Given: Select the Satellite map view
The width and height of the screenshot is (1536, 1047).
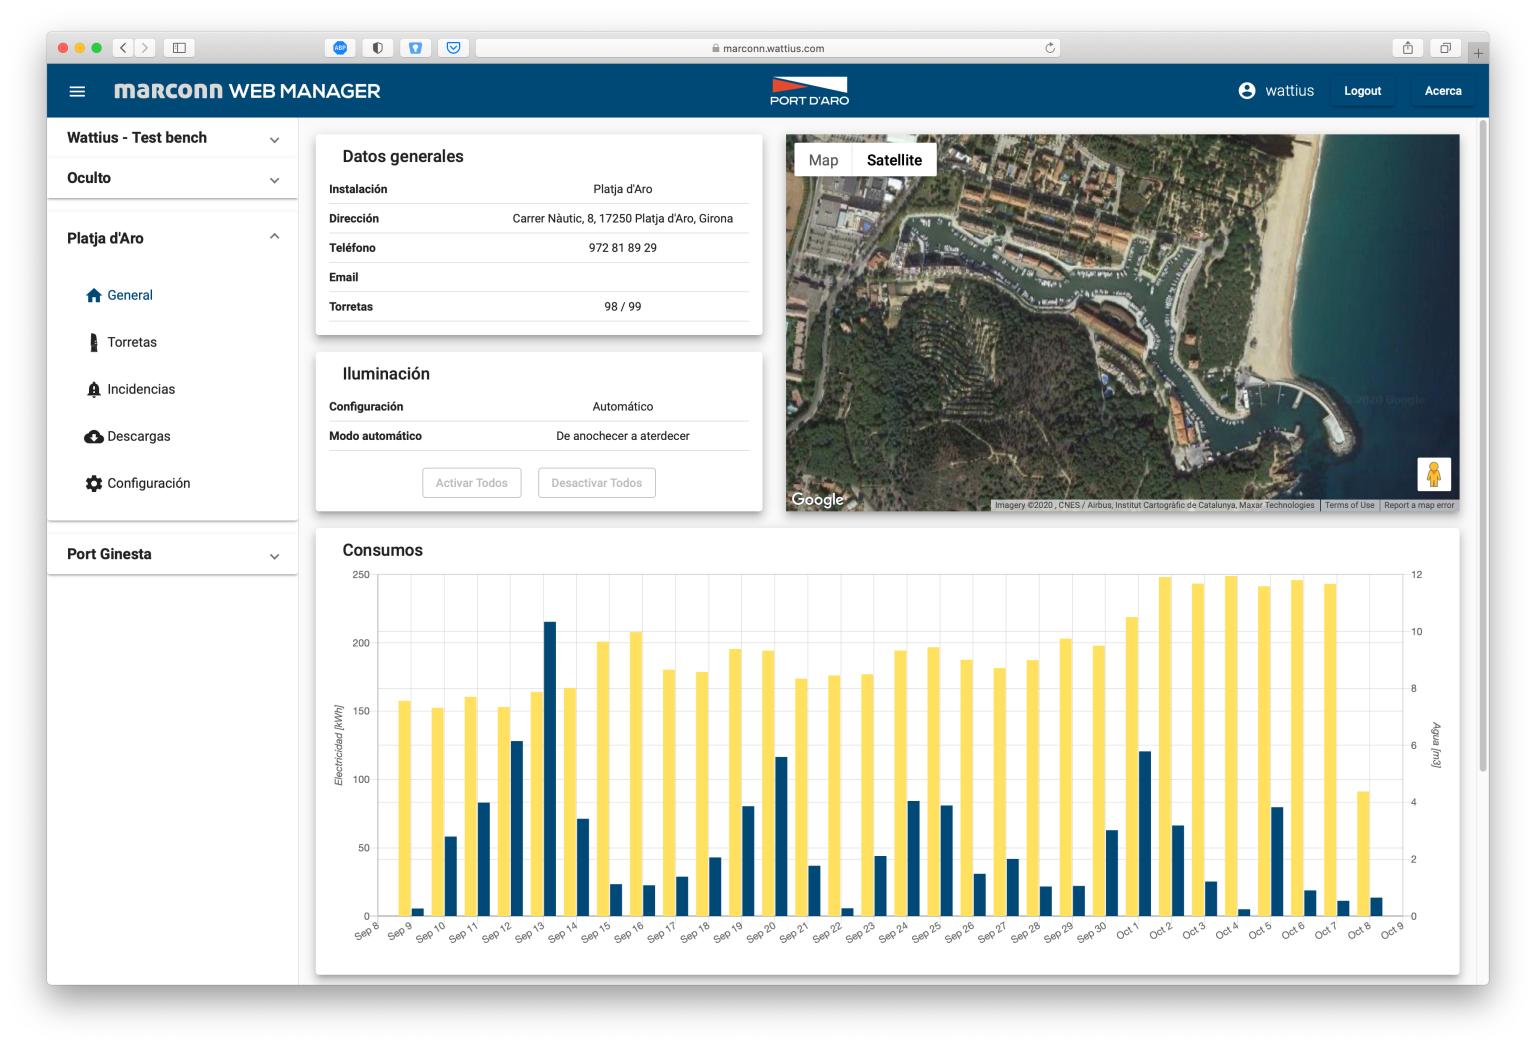Looking at the screenshot, I should 894,160.
